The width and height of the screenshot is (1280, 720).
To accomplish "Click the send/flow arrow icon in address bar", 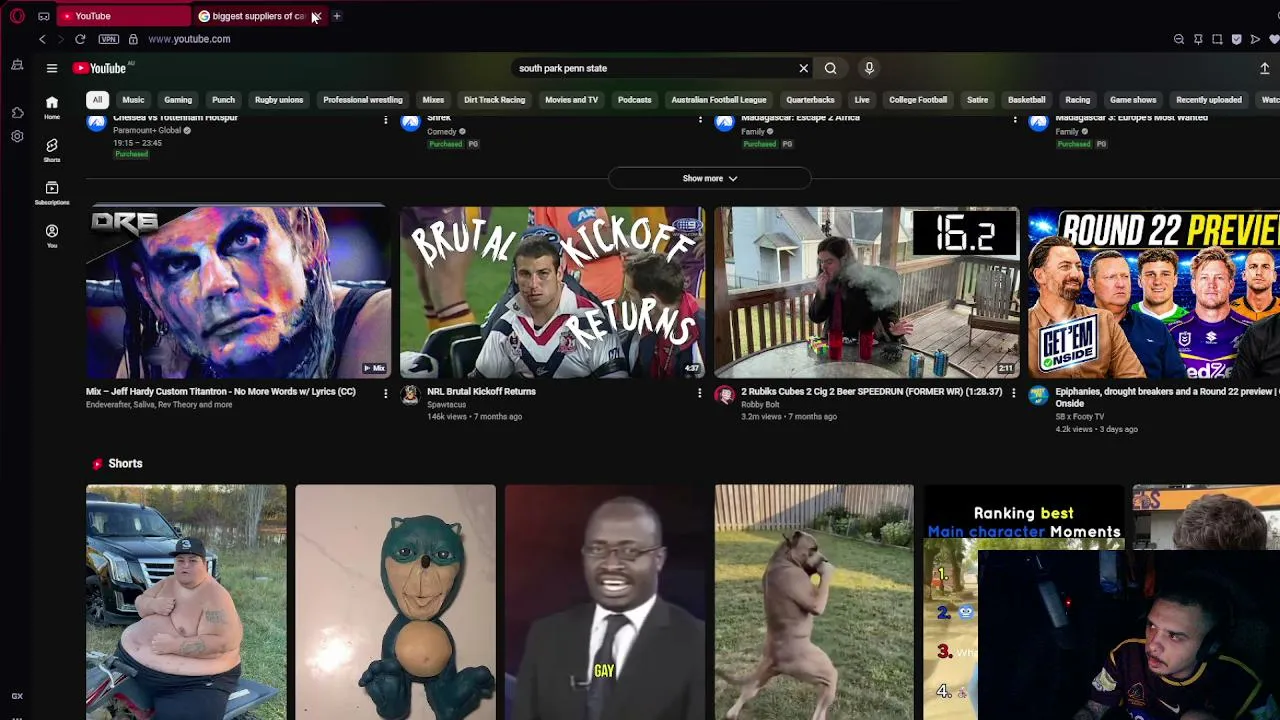I will [1255, 39].
